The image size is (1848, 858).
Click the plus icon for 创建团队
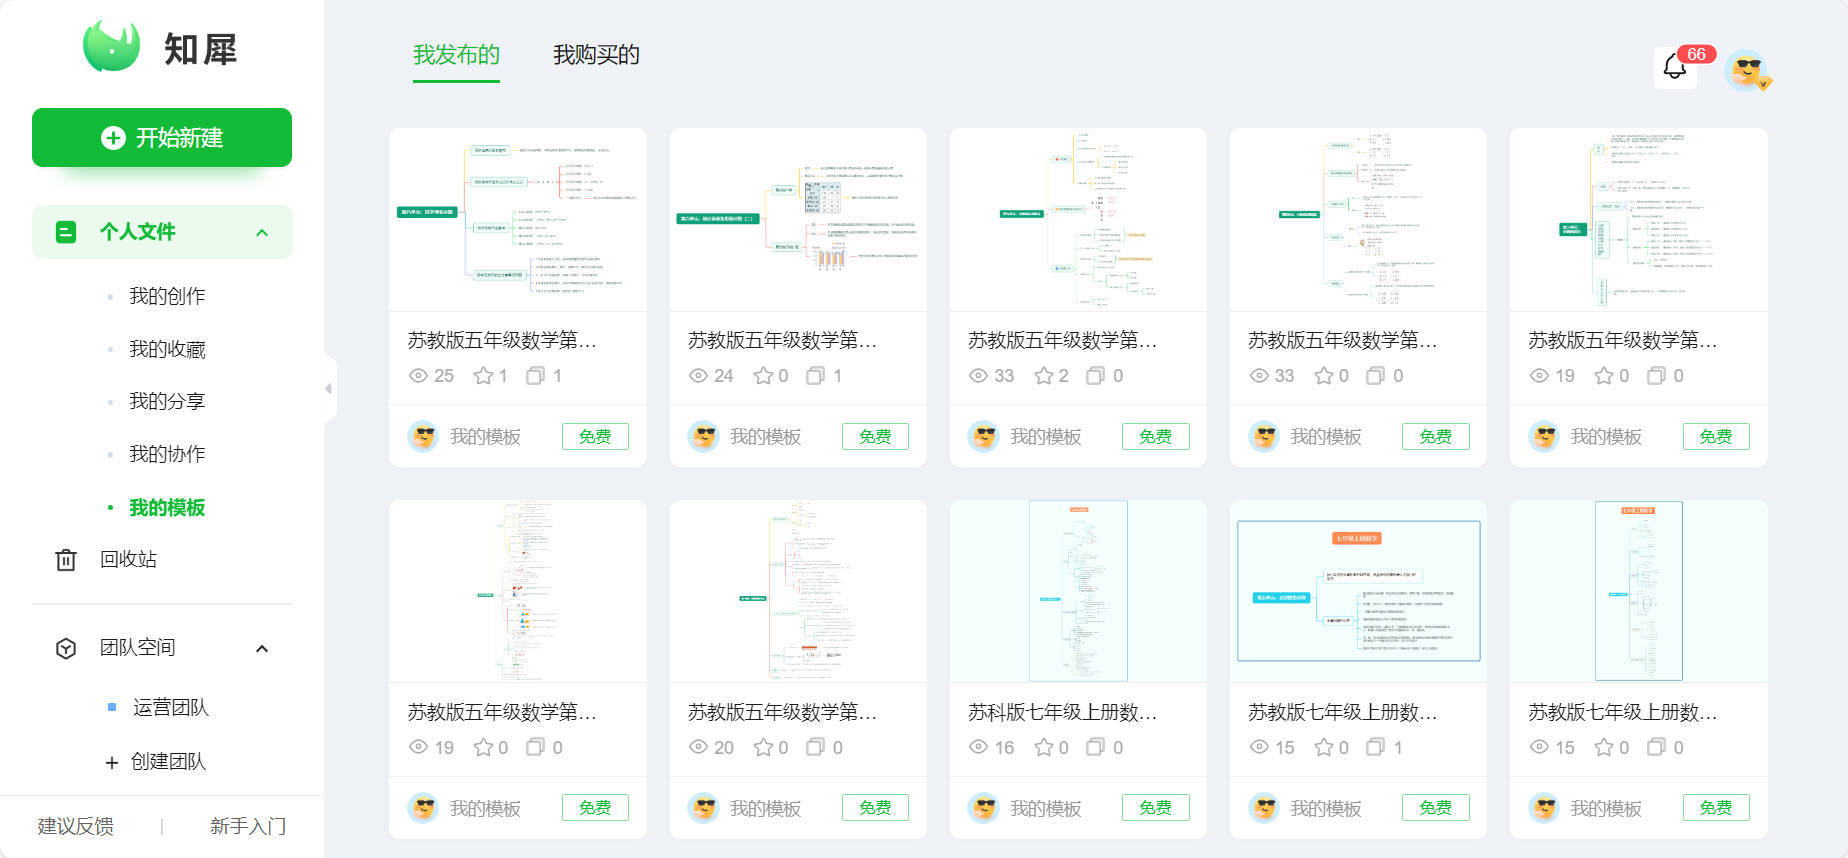coord(112,762)
